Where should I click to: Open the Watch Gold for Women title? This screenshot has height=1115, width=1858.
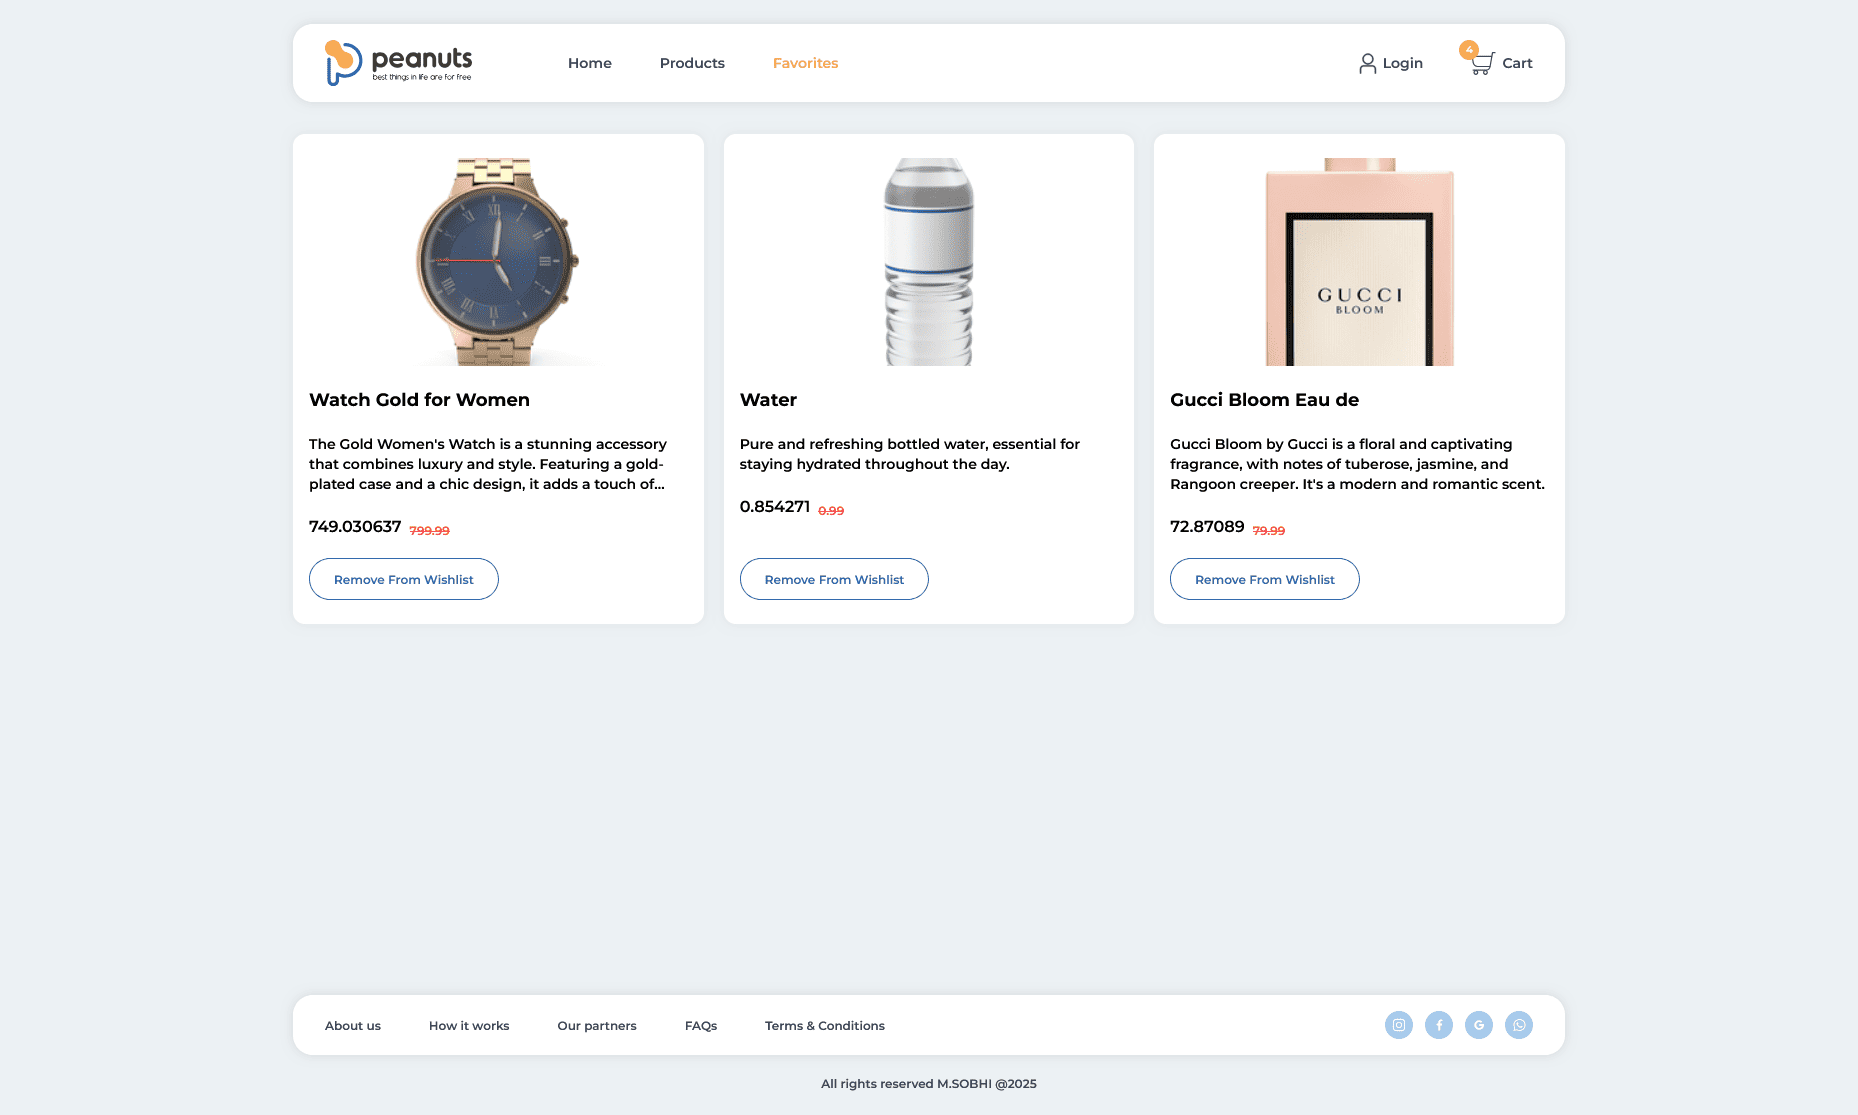tap(419, 400)
